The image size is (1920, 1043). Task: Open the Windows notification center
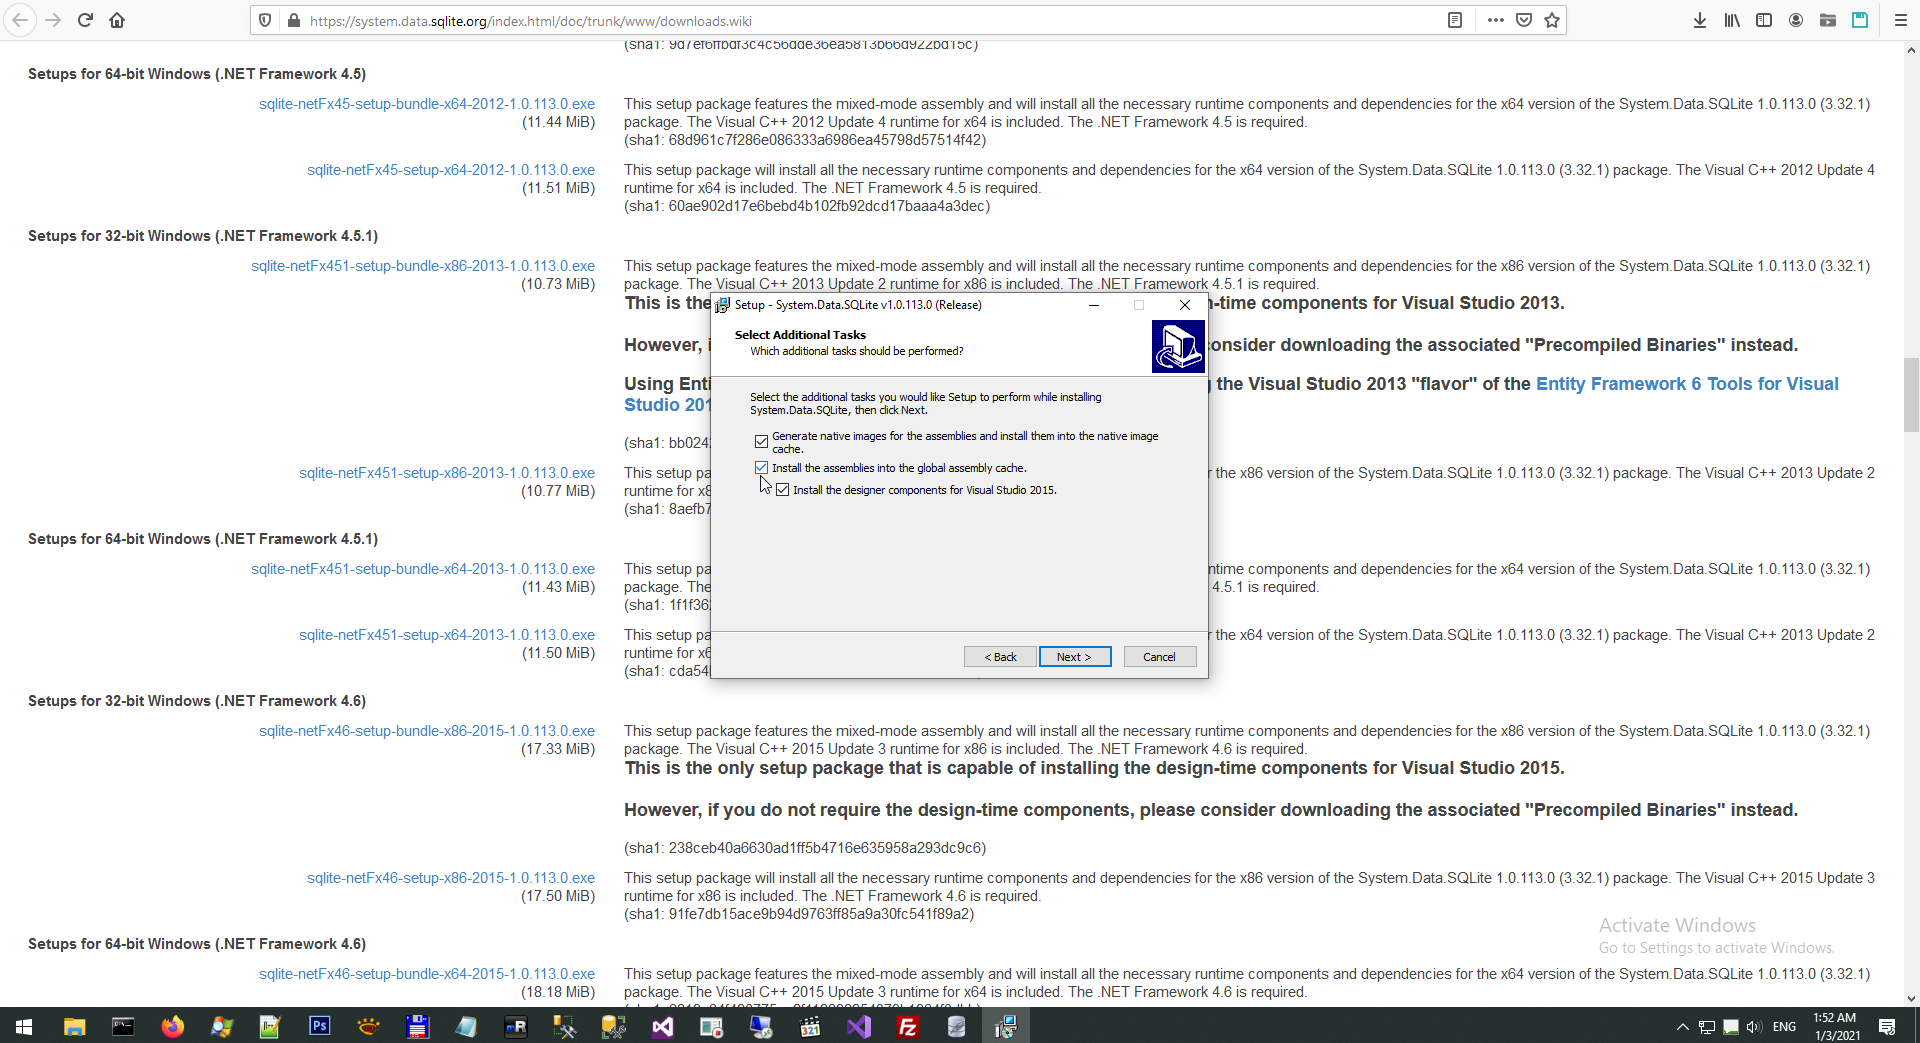1887,1027
